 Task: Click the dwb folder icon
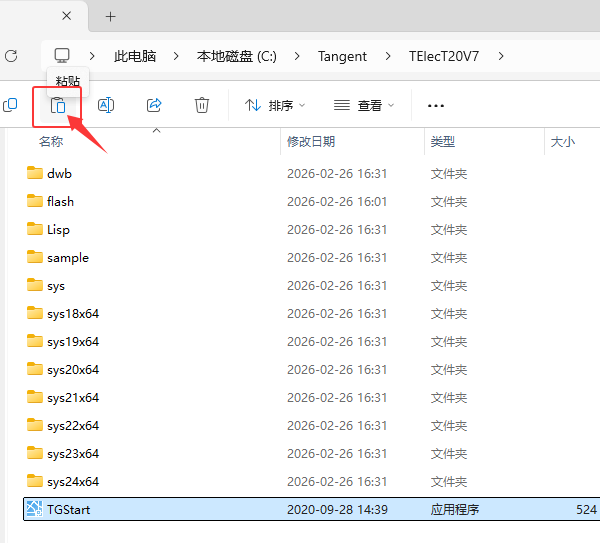click(x=35, y=173)
